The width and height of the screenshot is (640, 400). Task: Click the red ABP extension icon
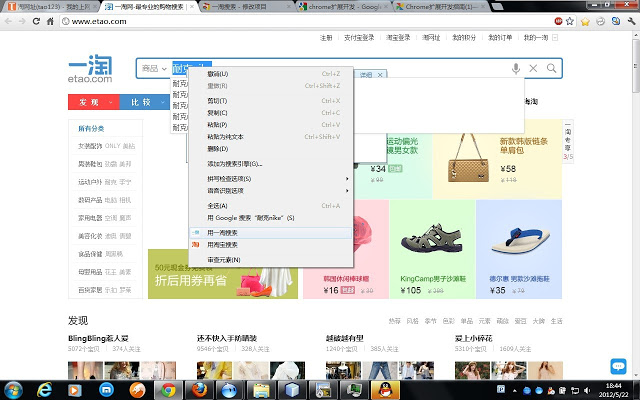click(x=558, y=21)
